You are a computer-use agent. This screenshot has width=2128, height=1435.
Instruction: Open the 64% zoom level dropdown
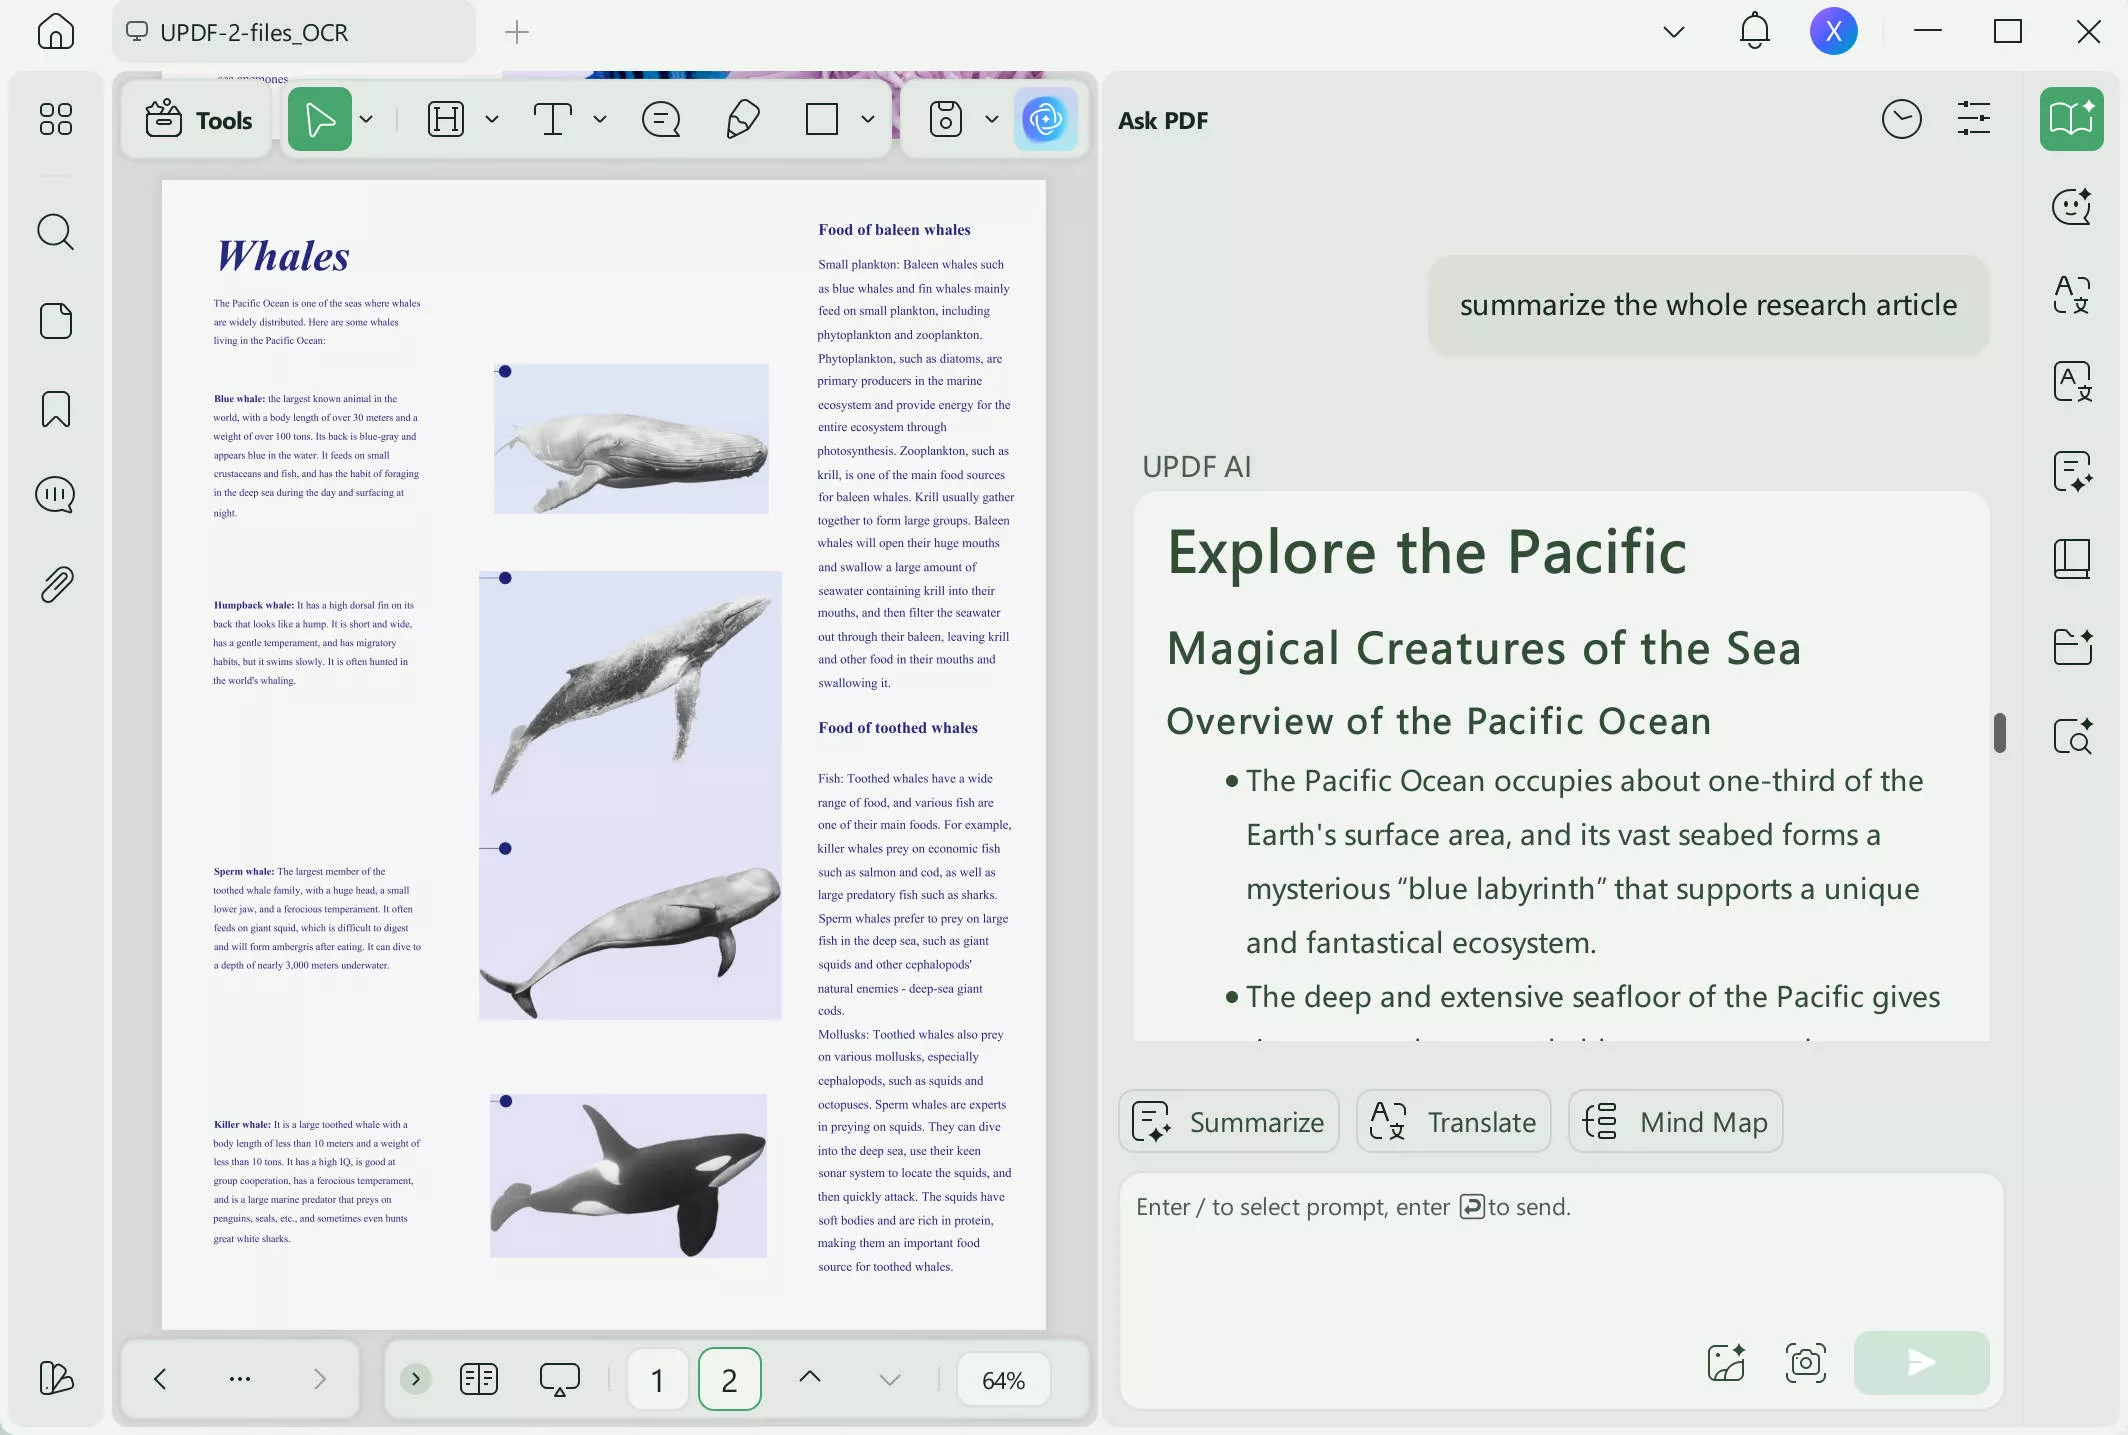click(x=1003, y=1380)
